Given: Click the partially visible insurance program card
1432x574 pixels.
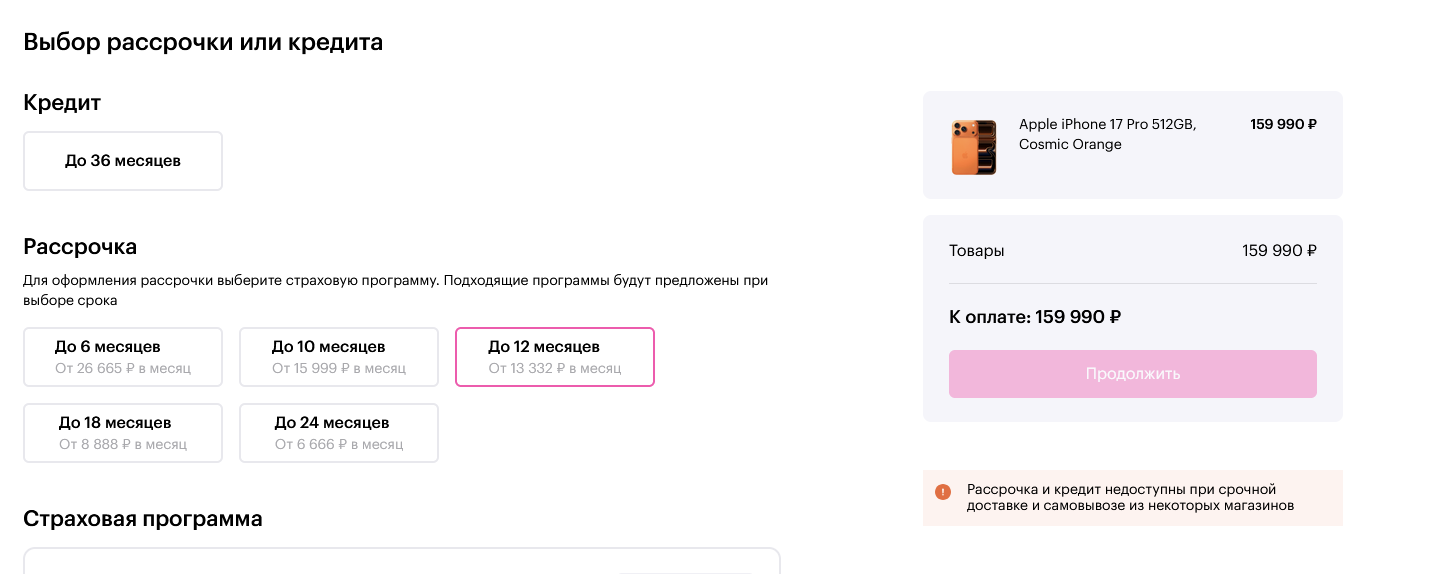Looking at the screenshot, I should 402,560.
